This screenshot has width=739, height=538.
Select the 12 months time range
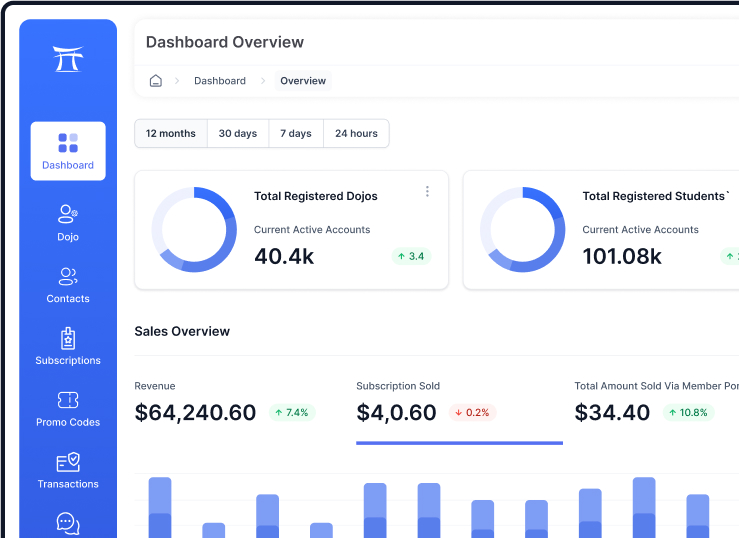pos(171,134)
